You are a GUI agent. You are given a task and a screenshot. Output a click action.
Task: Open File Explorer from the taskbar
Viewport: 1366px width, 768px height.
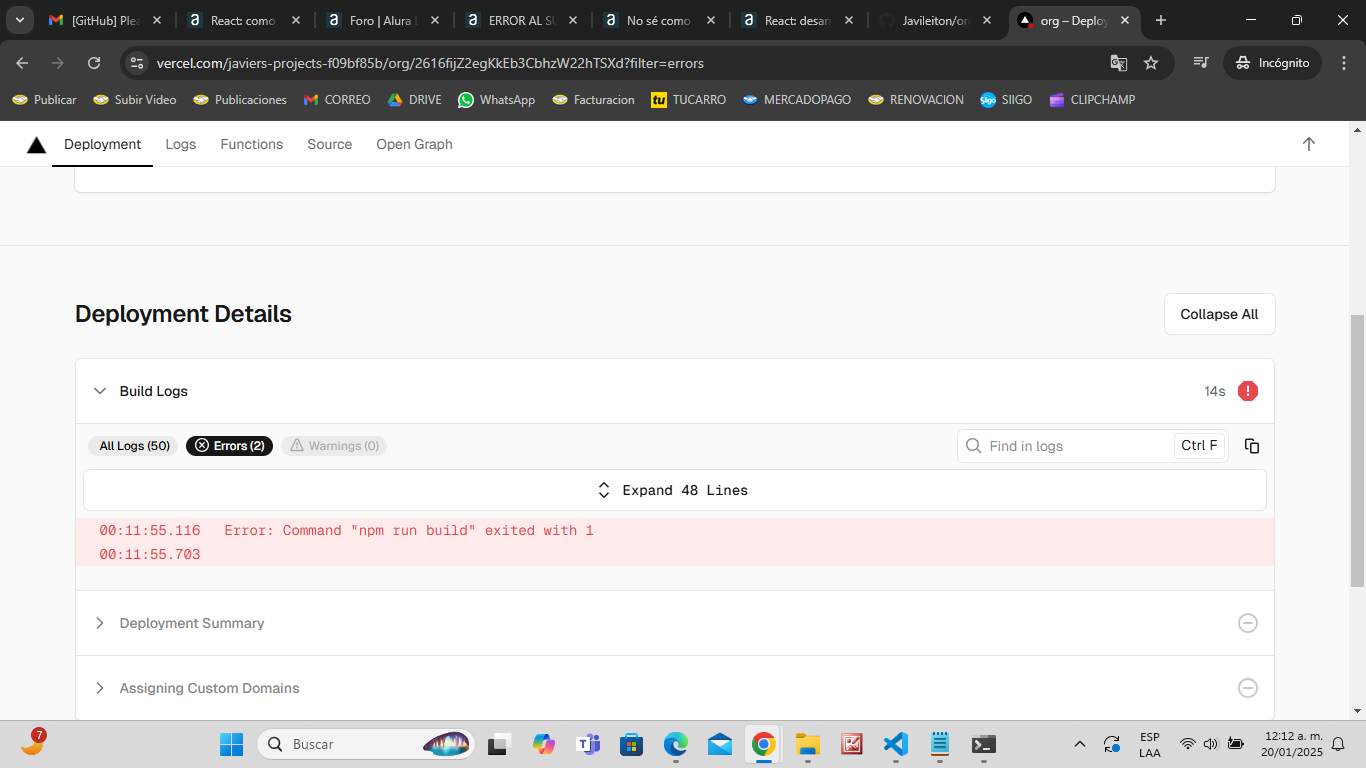click(x=807, y=744)
